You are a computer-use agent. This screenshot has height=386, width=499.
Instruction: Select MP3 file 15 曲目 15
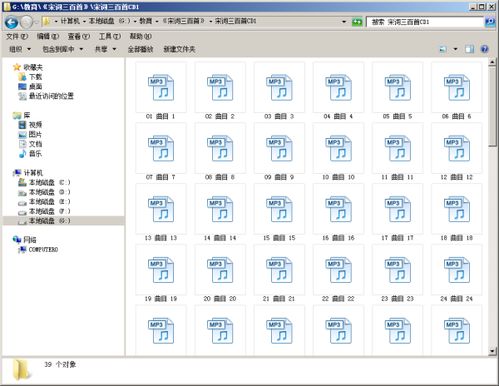click(279, 212)
